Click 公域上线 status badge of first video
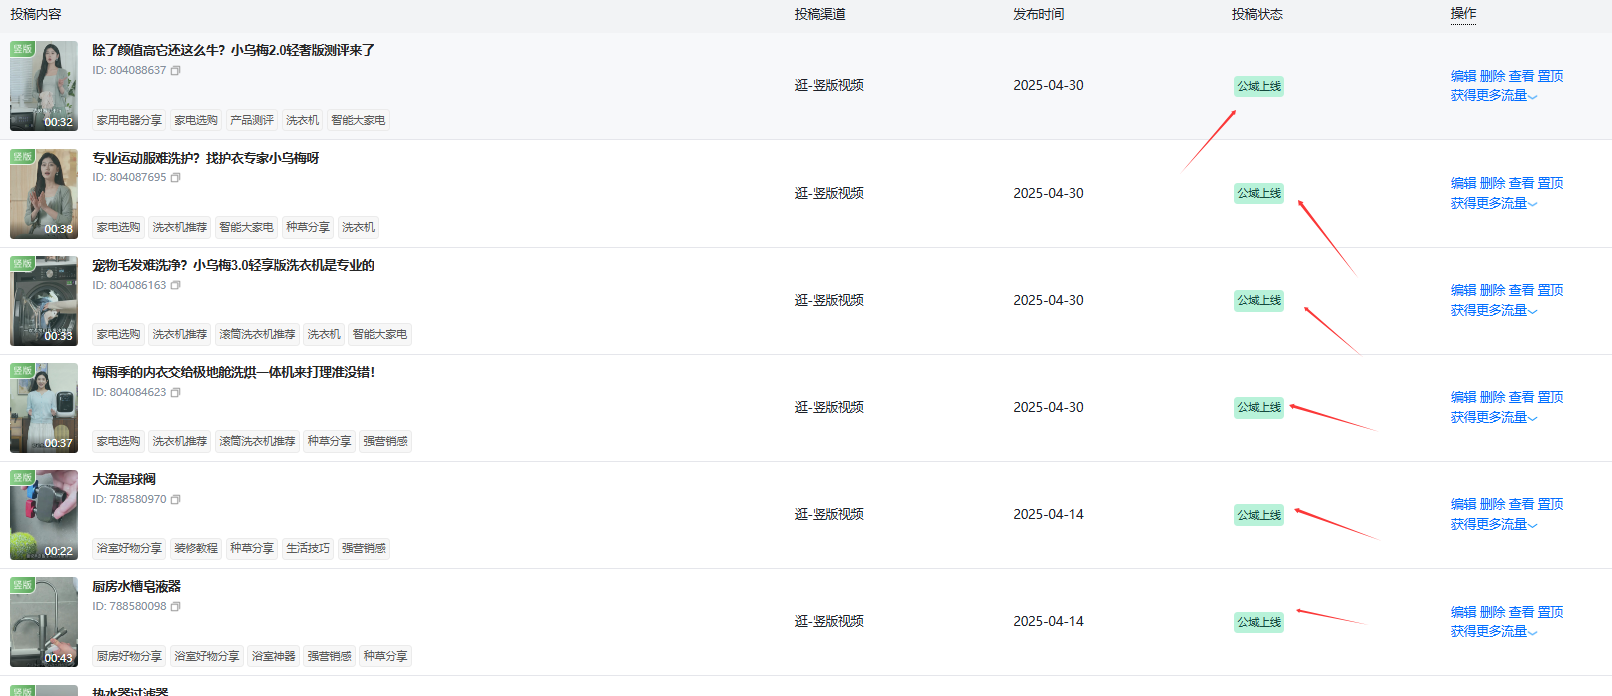The height and width of the screenshot is (696, 1612). [x=1258, y=86]
